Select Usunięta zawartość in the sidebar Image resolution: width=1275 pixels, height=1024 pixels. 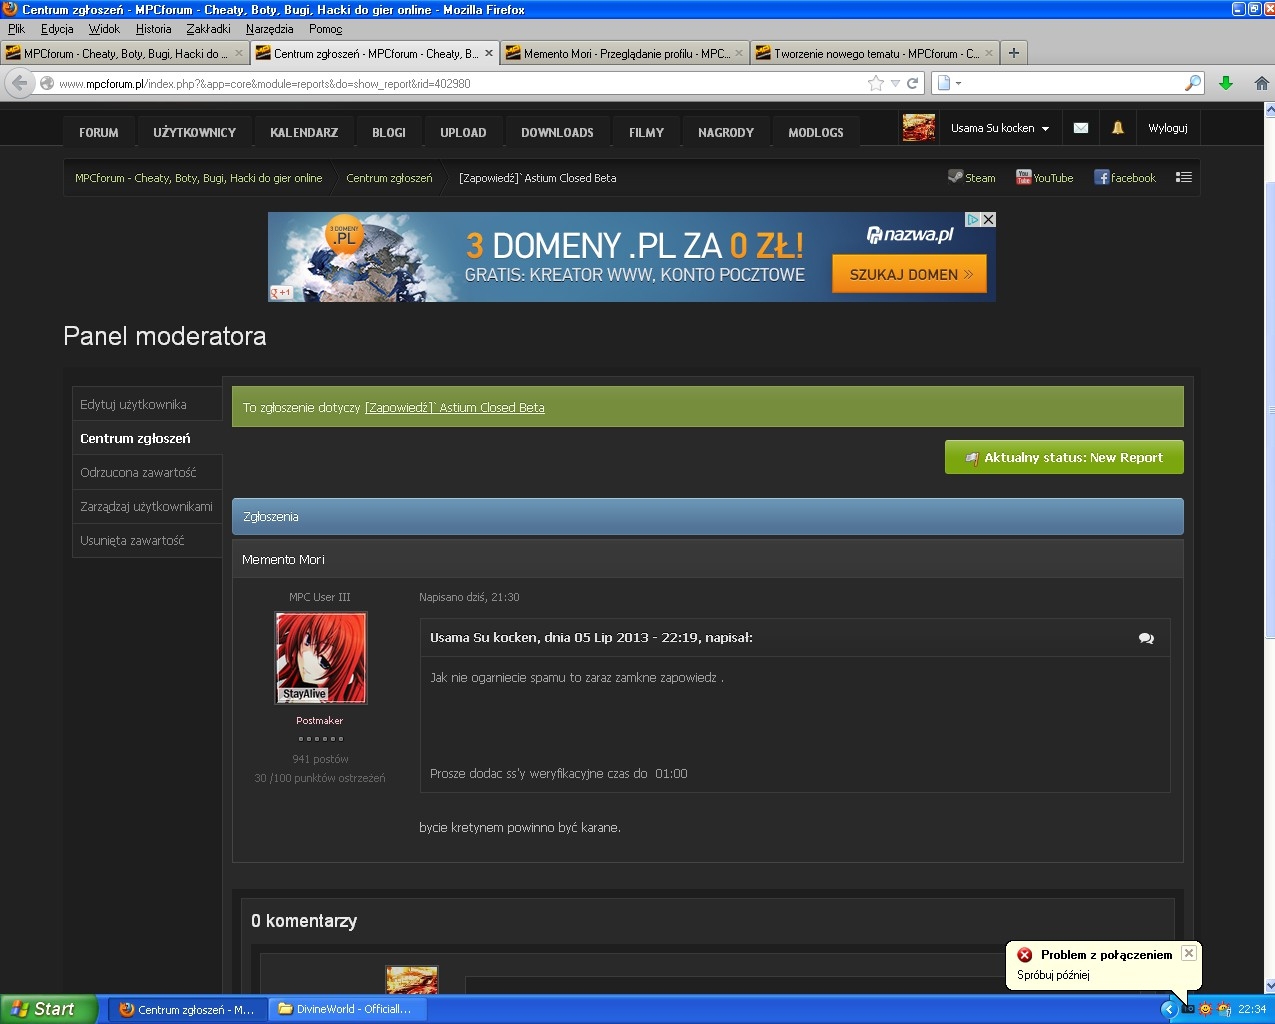click(x=147, y=540)
